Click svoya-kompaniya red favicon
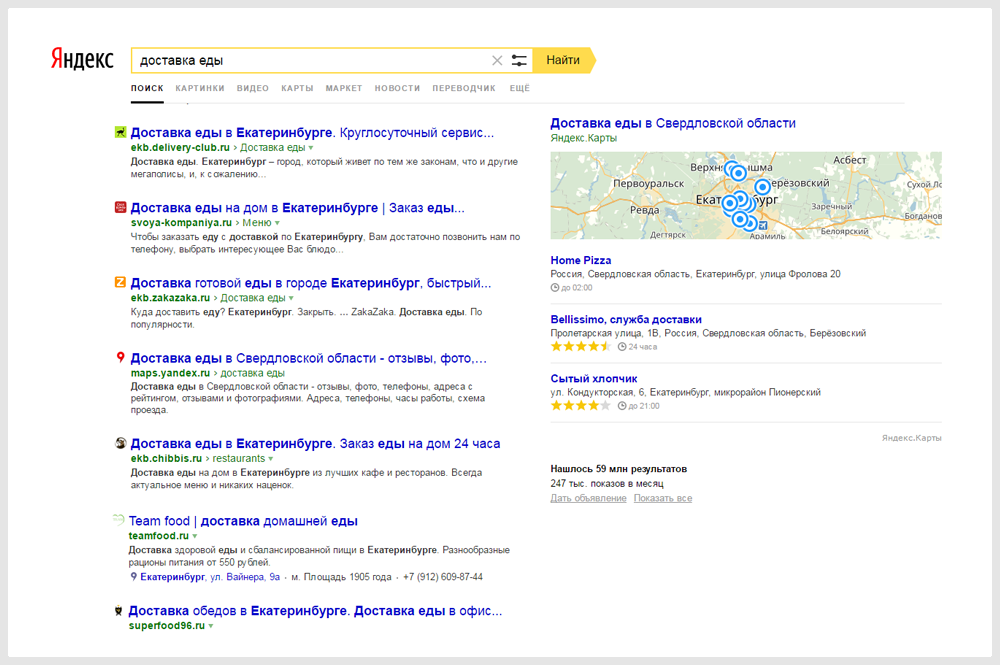1000x665 pixels. pos(121,207)
